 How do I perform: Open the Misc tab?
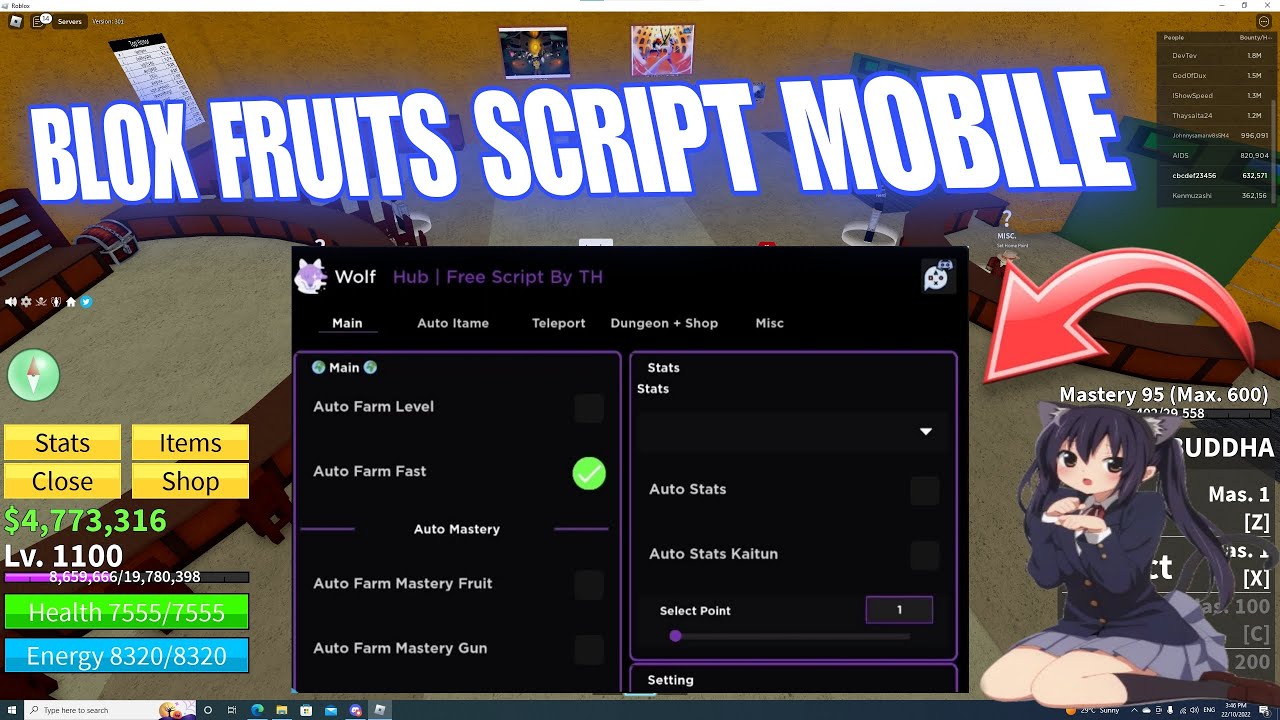coord(769,323)
